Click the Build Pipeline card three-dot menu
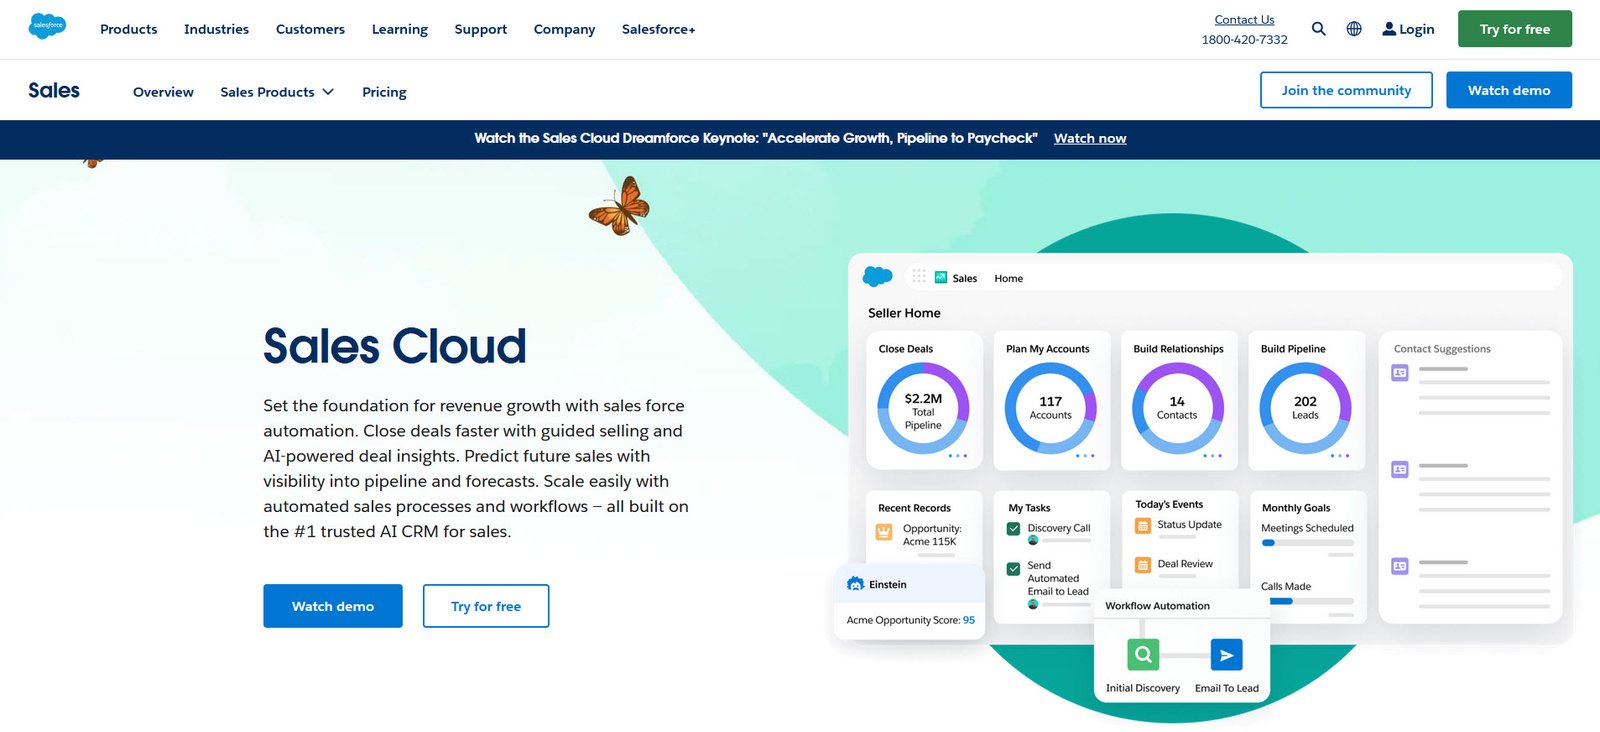The width and height of the screenshot is (1600, 732). 1340,456
